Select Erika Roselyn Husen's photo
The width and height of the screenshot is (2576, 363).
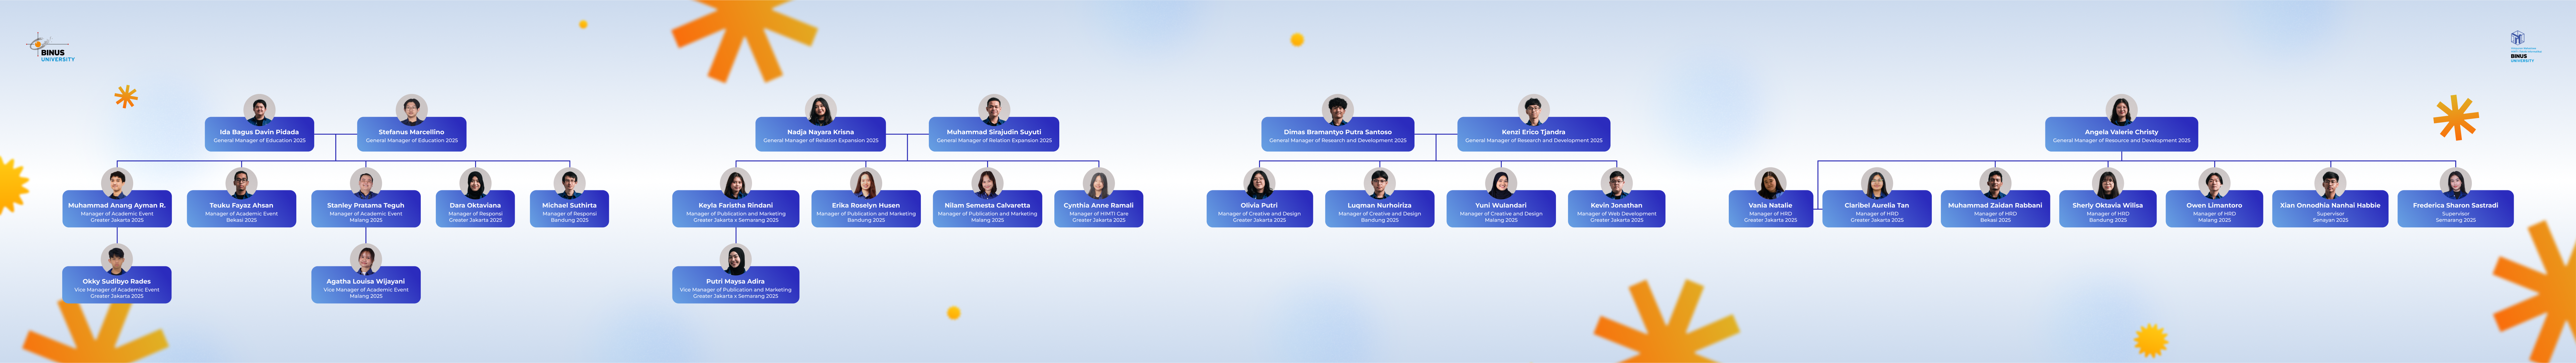click(x=866, y=183)
